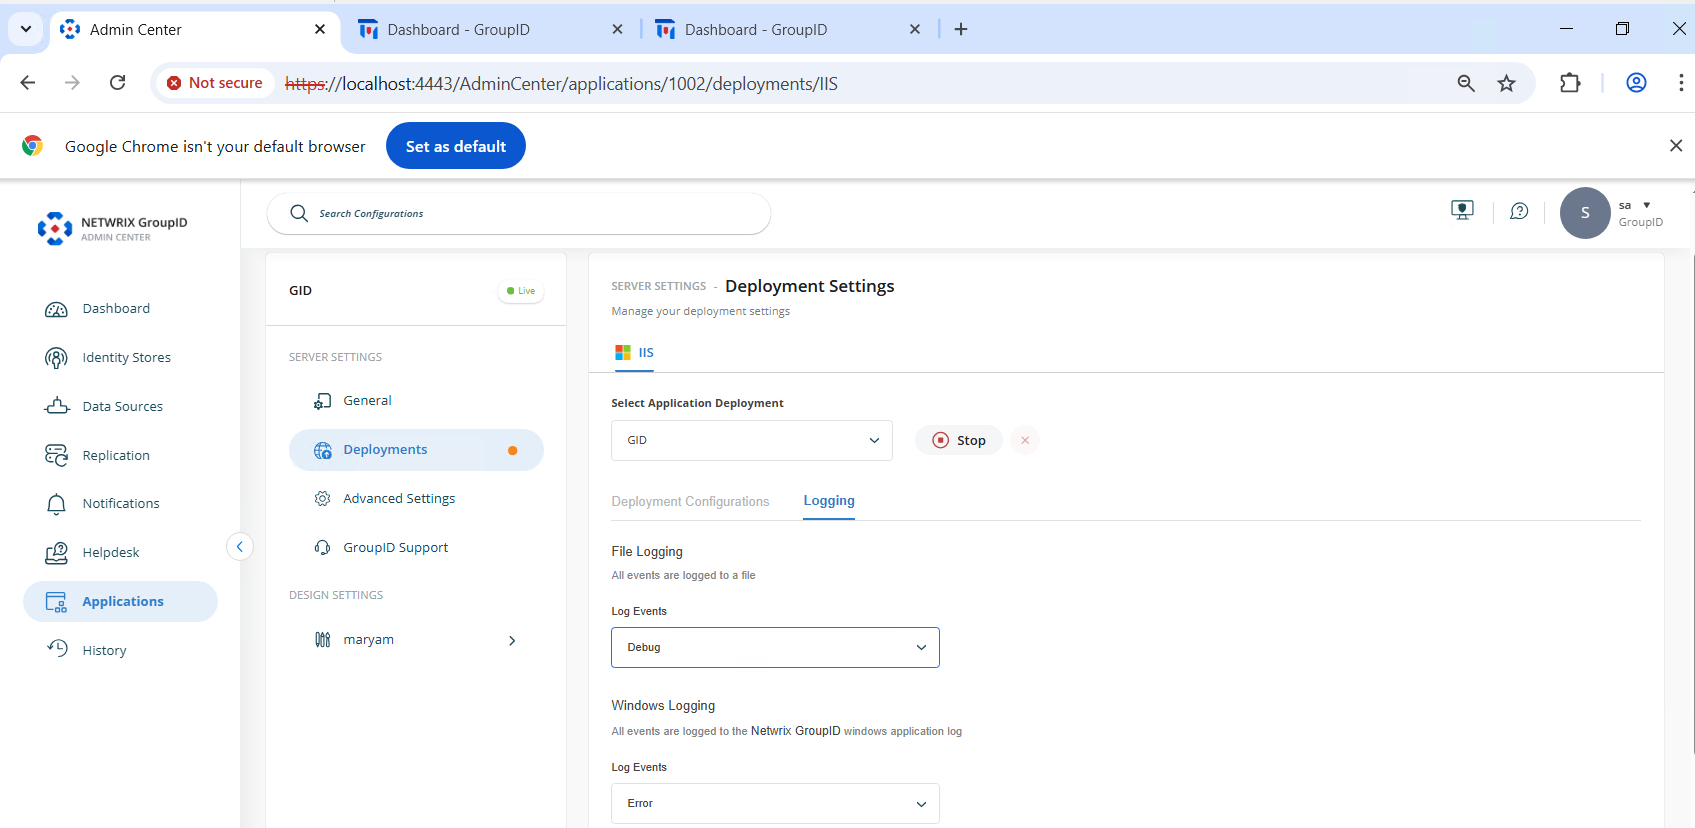Screen dimensions: 1695x828
Task: Click the SERVER SETTINGS breadcrumb
Action: [x=659, y=287]
